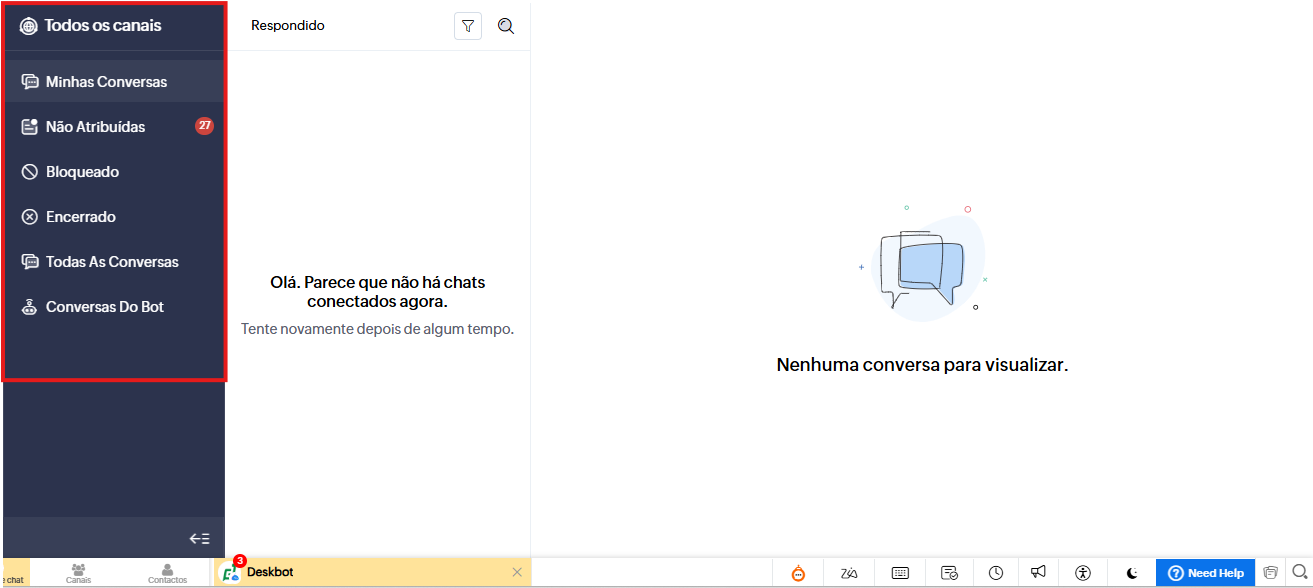Image resolution: width=1313 pixels, height=588 pixels.
Task: Click the megaphone announcements icon
Action: [x=1039, y=573]
